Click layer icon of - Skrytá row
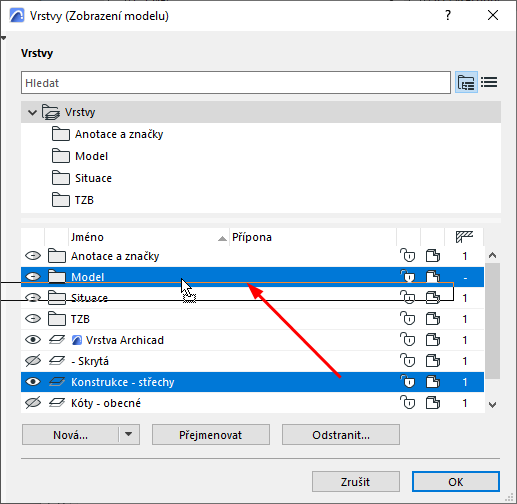The image size is (517, 504). pos(57,361)
